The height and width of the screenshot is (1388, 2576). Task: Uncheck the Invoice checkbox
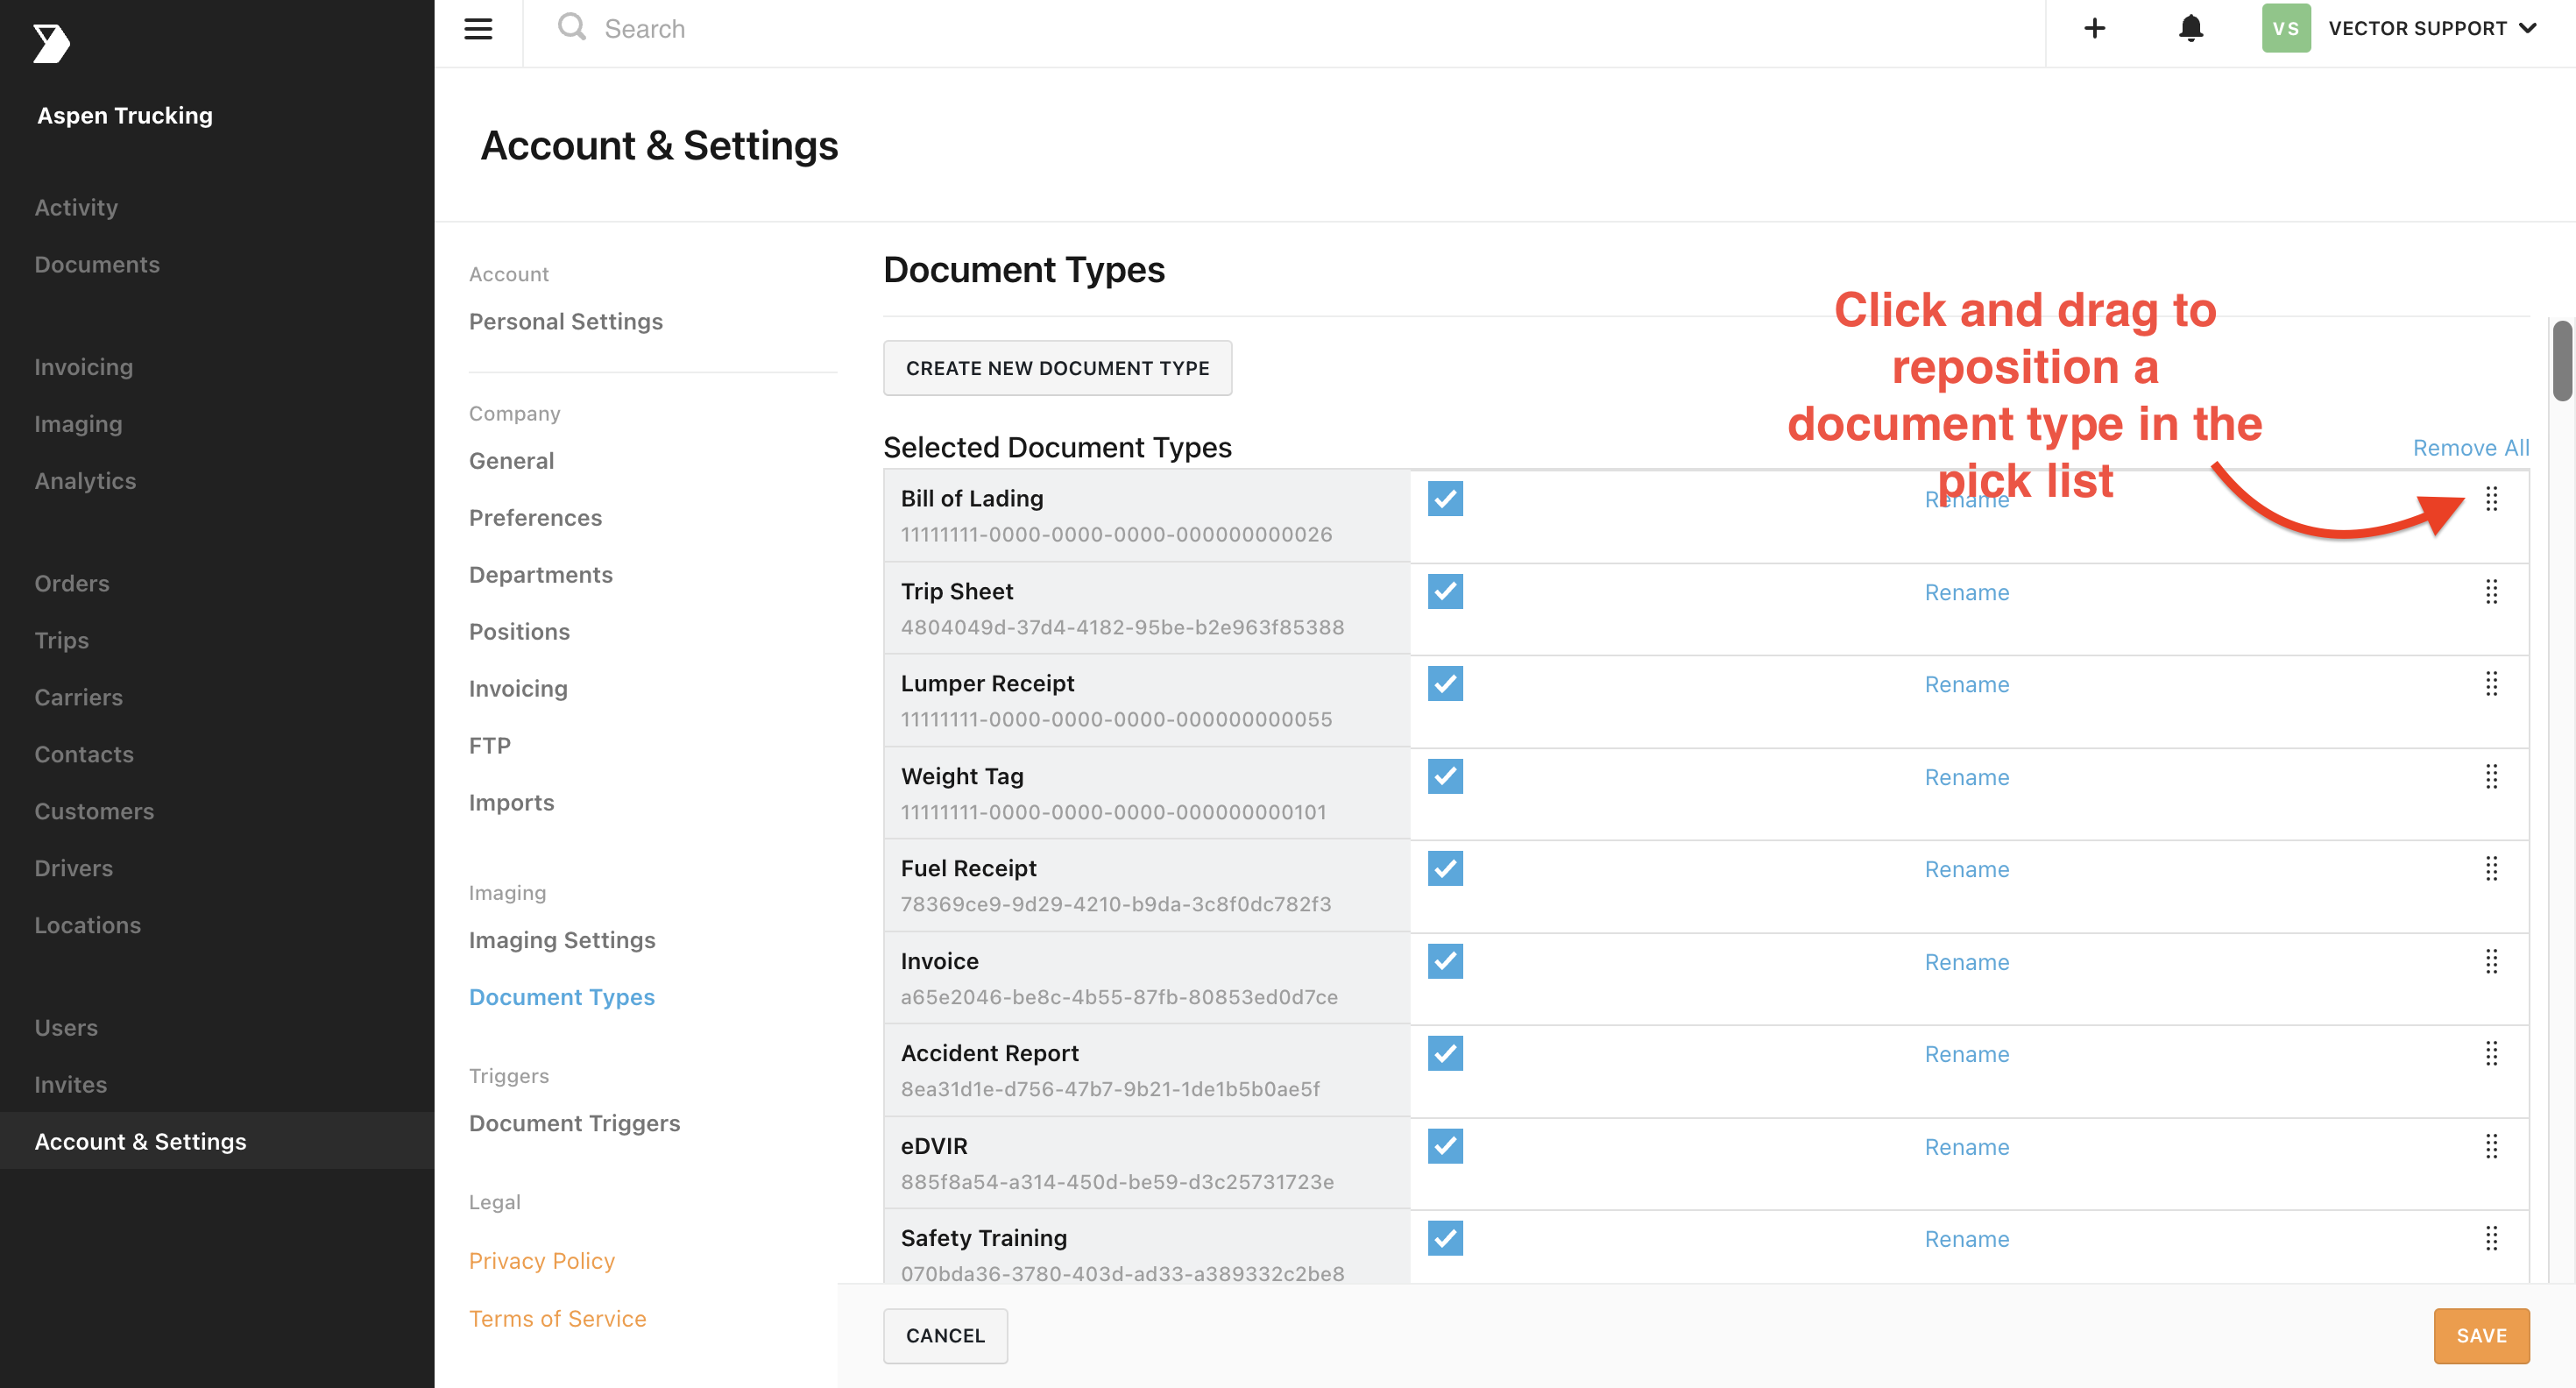pos(1445,962)
